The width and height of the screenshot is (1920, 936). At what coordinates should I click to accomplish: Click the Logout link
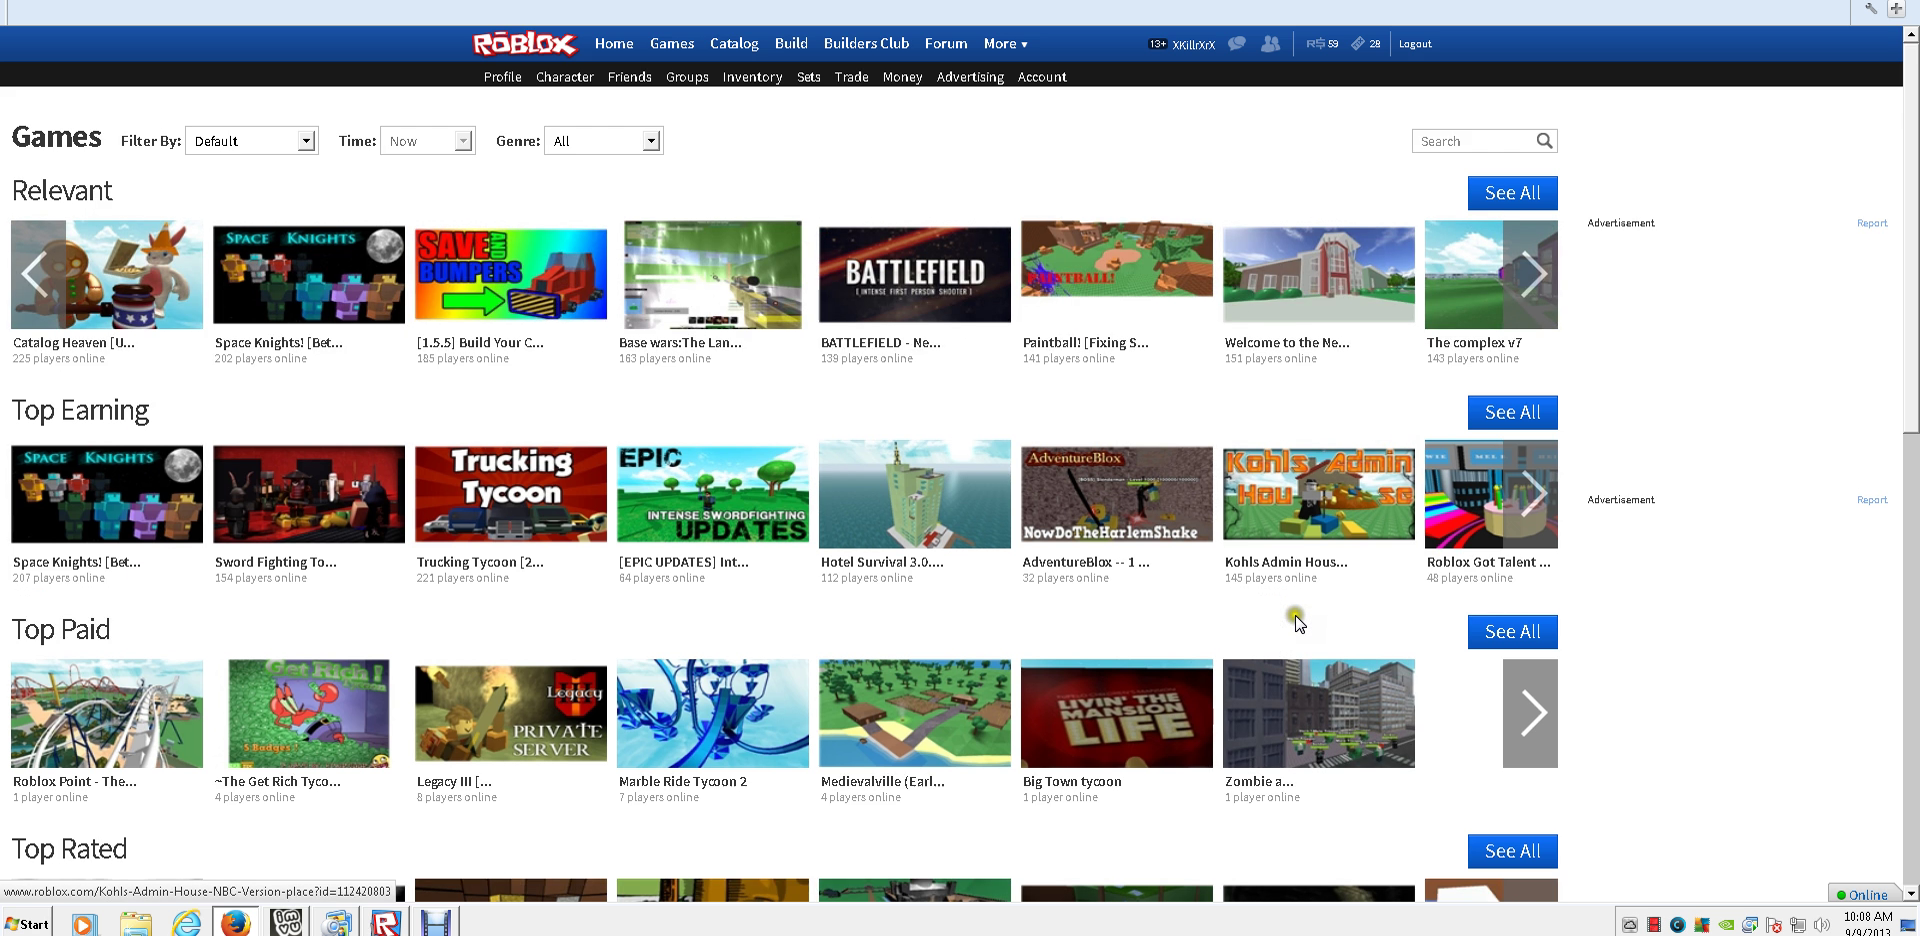point(1415,44)
